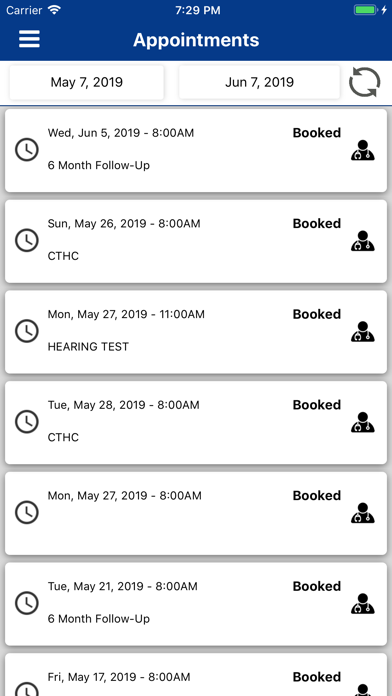The width and height of the screenshot is (392, 696).
Task: Tap Booked status on May 27 8:00AM appointment
Action: click(317, 495)
